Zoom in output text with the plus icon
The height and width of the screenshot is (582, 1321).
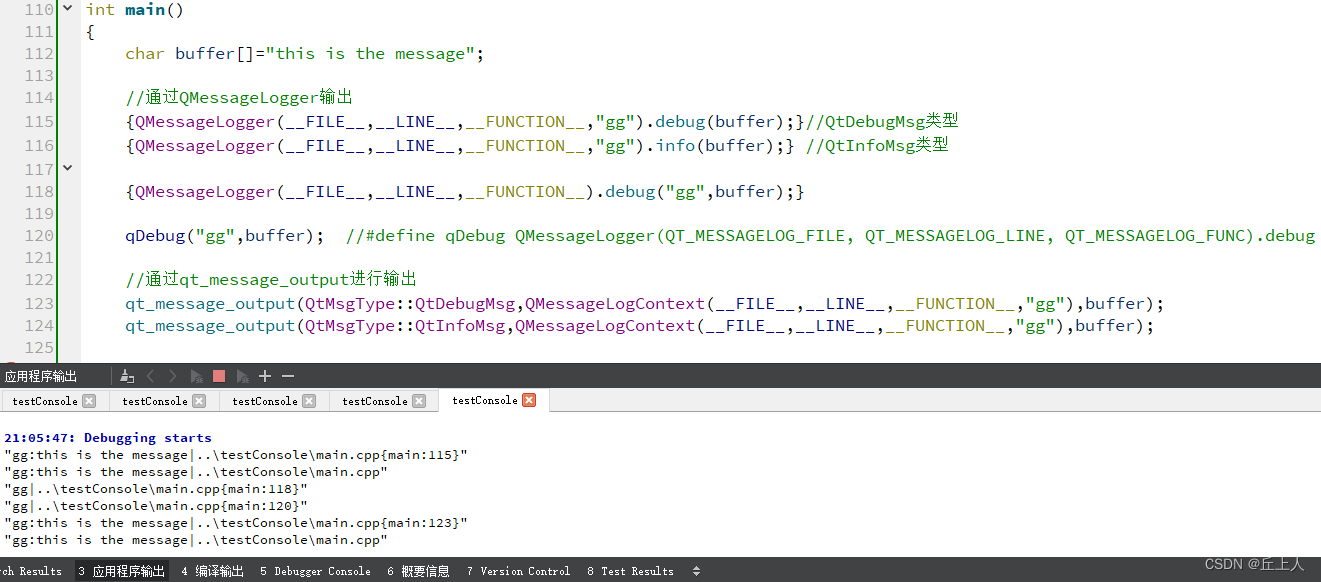coord(264,375)
